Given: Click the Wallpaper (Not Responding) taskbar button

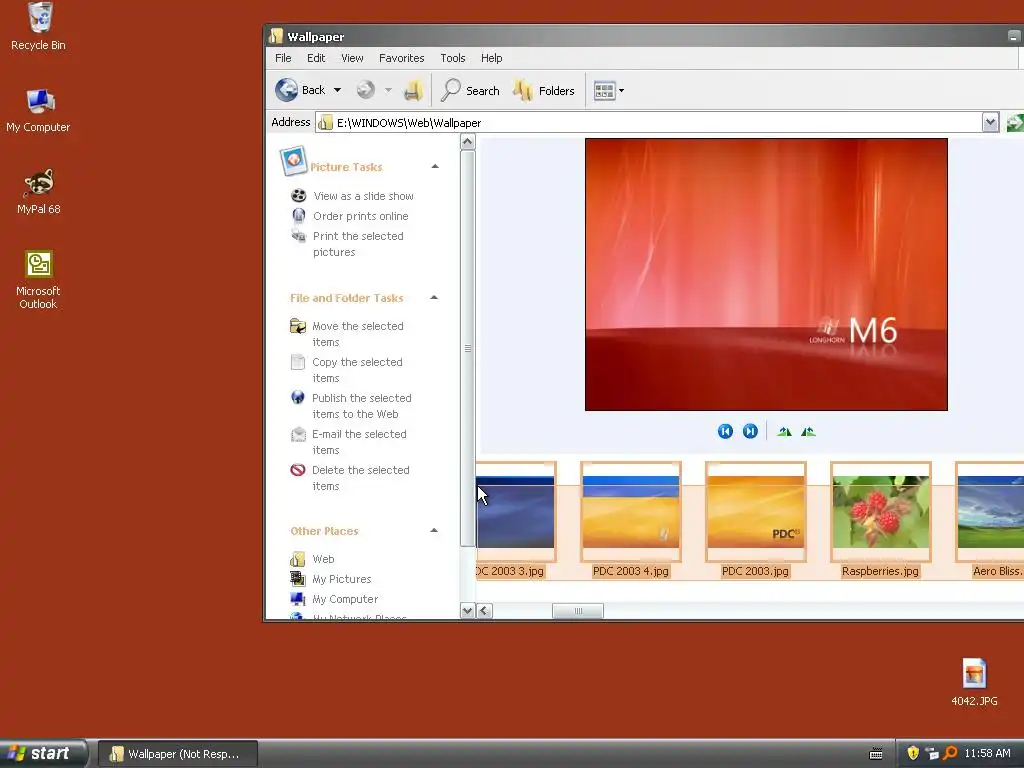Looking at the screenshot, I should [x=178, y=754].
